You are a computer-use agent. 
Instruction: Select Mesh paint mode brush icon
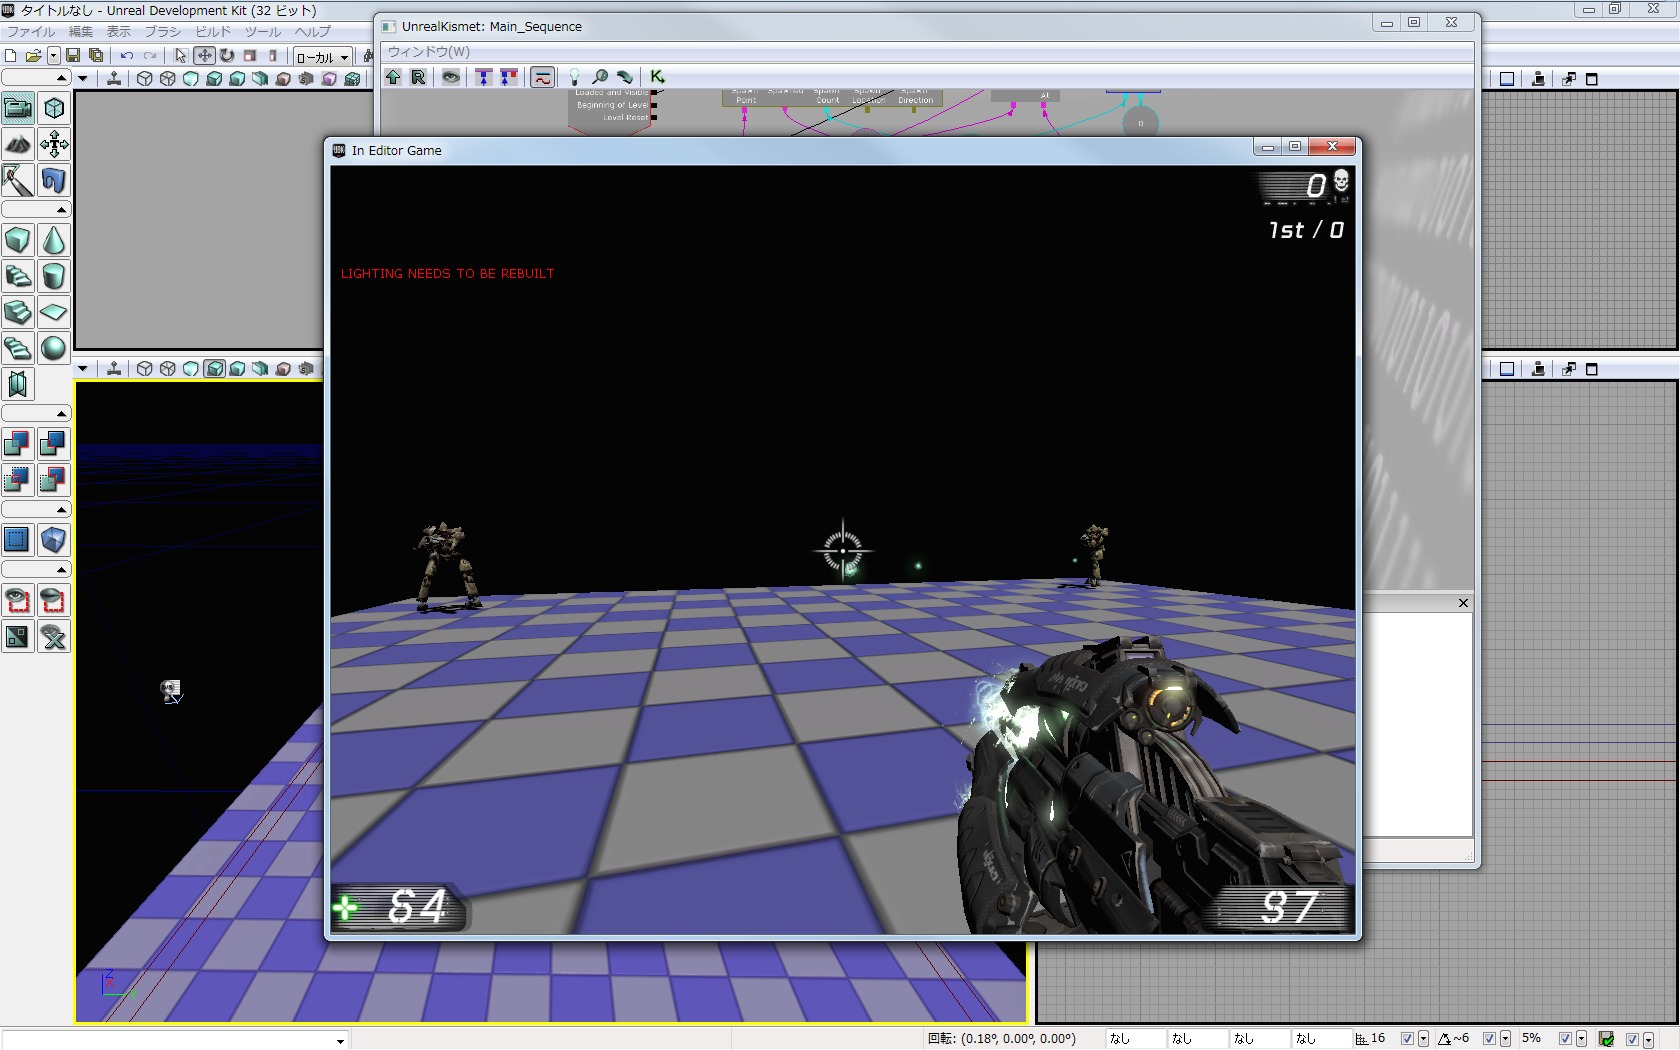click(18, 180)
